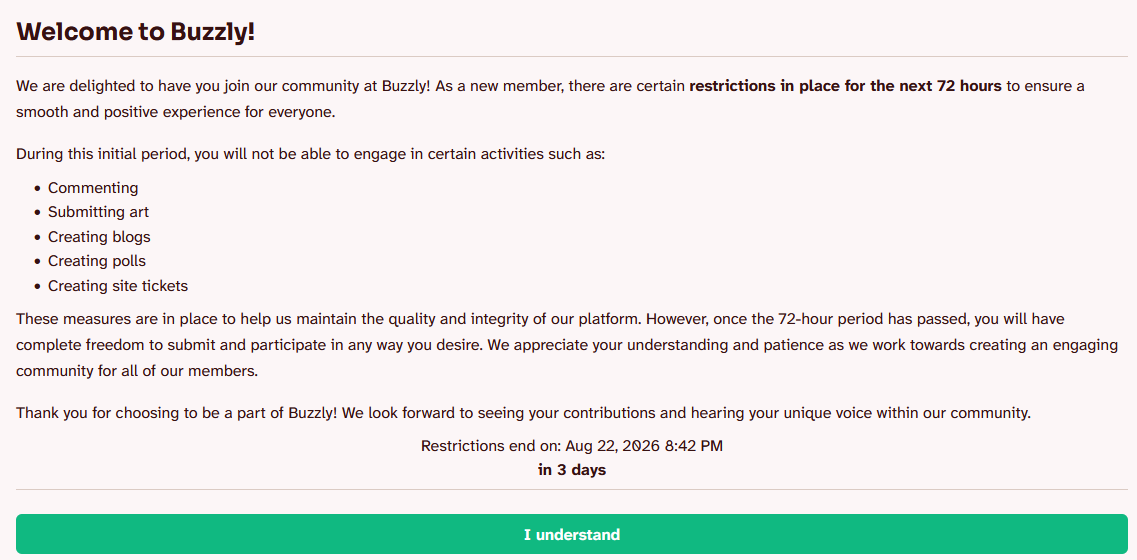Click the We are delighted intro paragraph
Image resolution: width=1137 pixels, height=560 pixels.
(550, 99)
